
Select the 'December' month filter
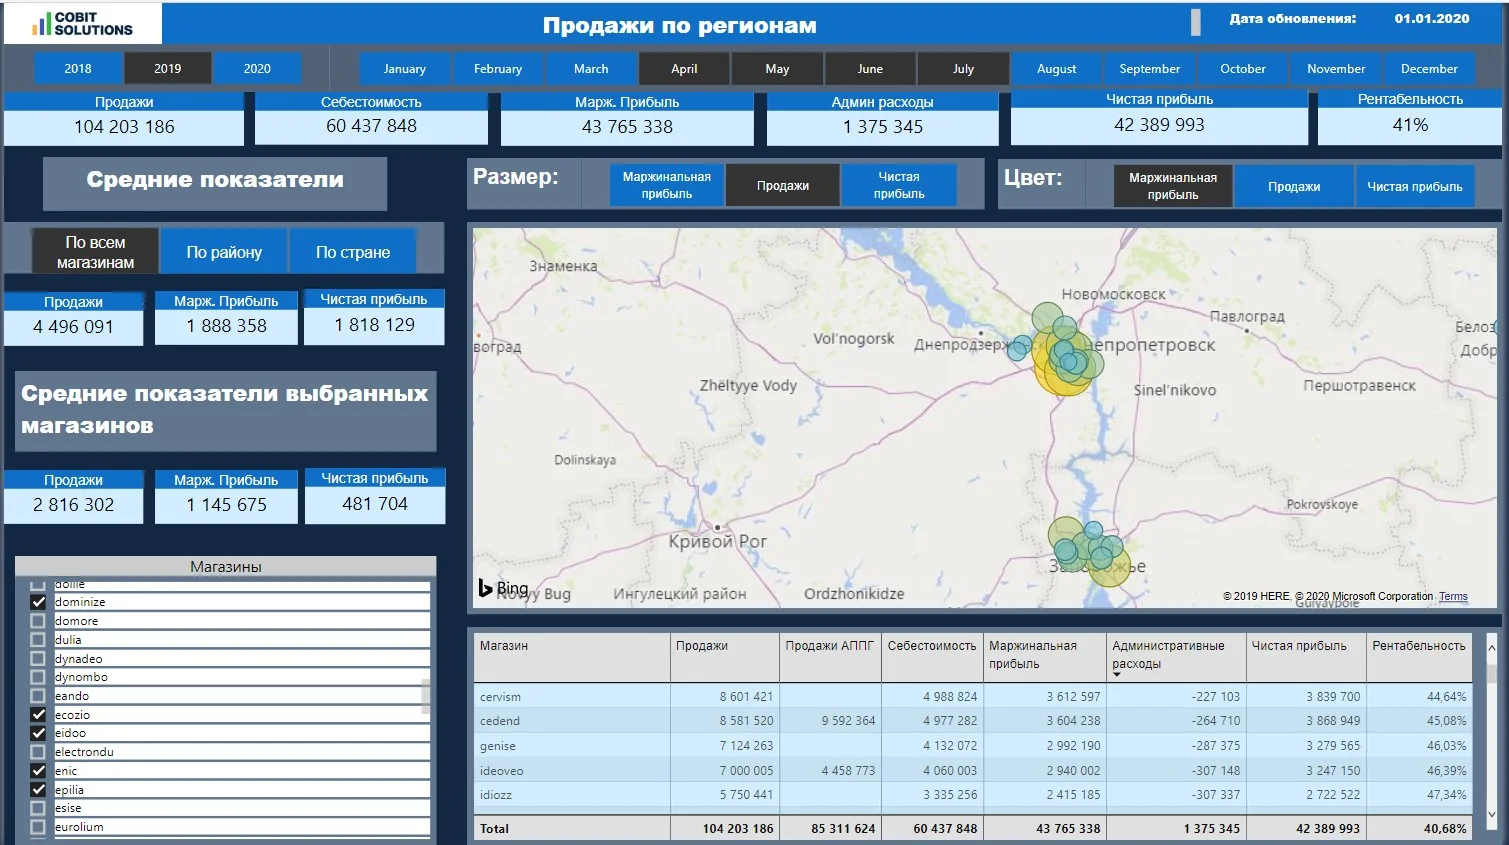(x=1429, y=68)
